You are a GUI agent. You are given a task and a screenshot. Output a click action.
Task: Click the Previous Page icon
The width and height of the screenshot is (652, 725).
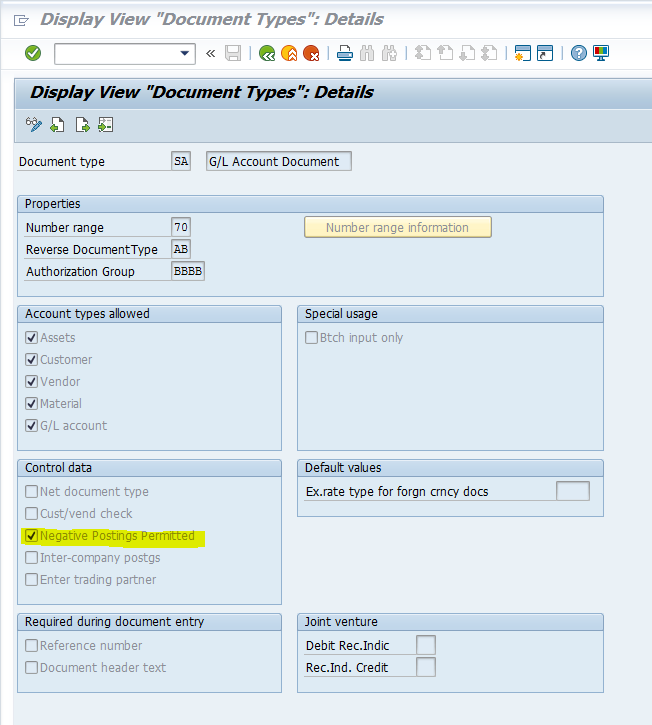click(x=445, y=54)
